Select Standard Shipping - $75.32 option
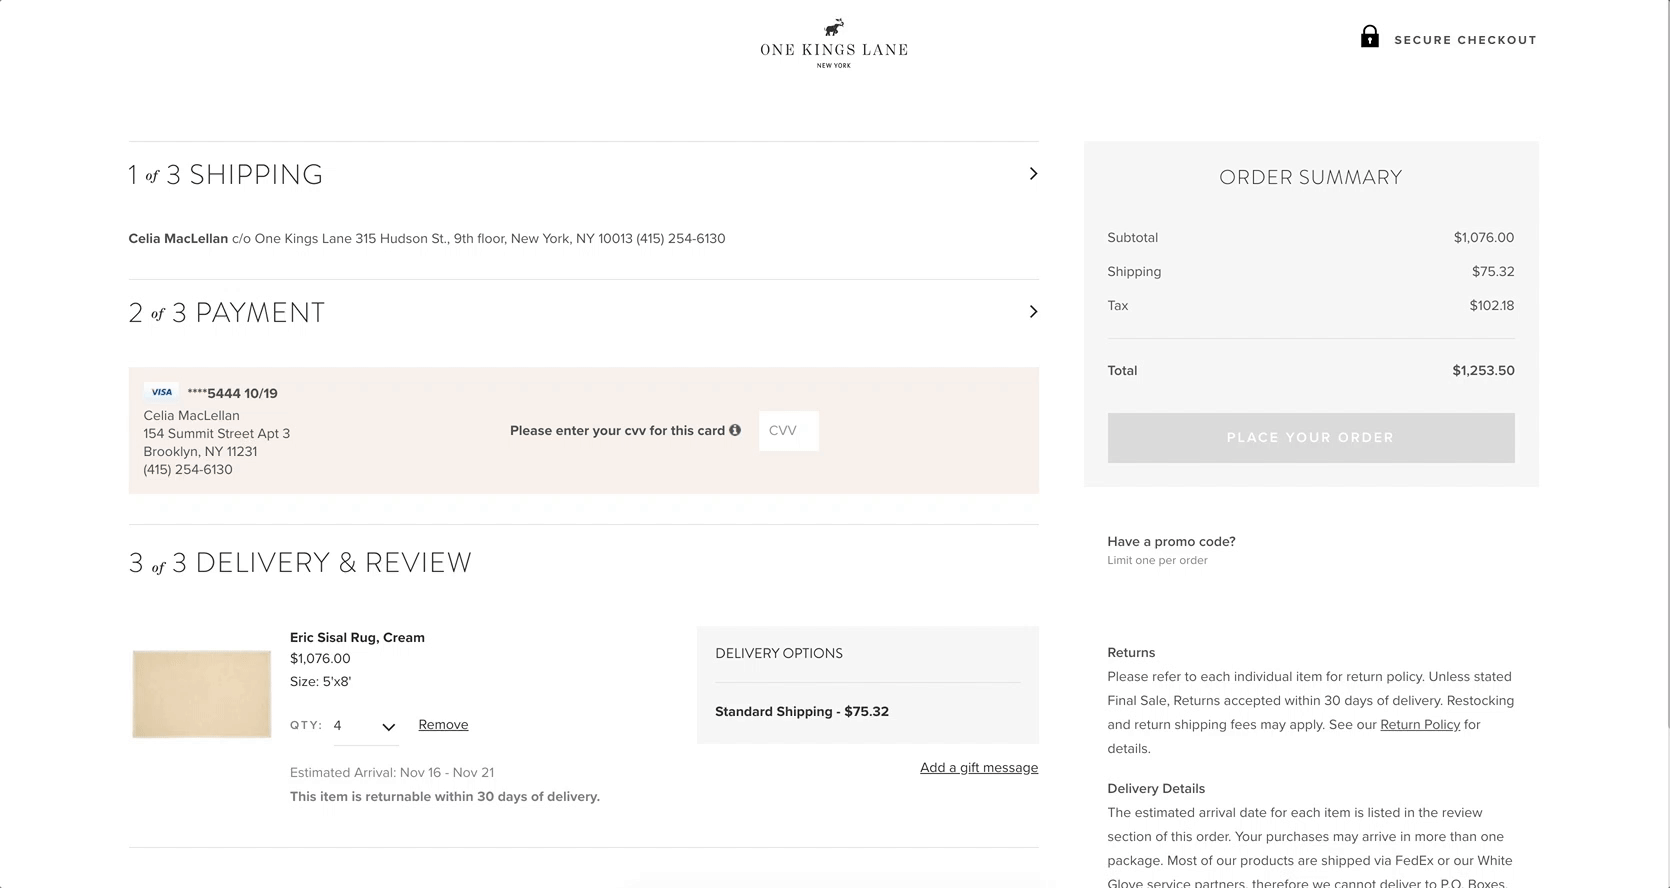Viewport: 1670px width, 888px height. pos(802,712)
